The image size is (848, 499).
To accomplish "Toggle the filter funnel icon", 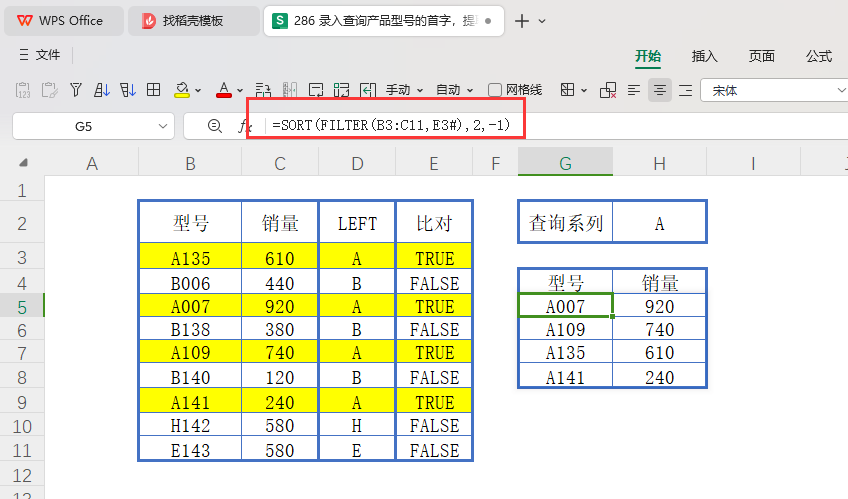I will click(76, 90).
